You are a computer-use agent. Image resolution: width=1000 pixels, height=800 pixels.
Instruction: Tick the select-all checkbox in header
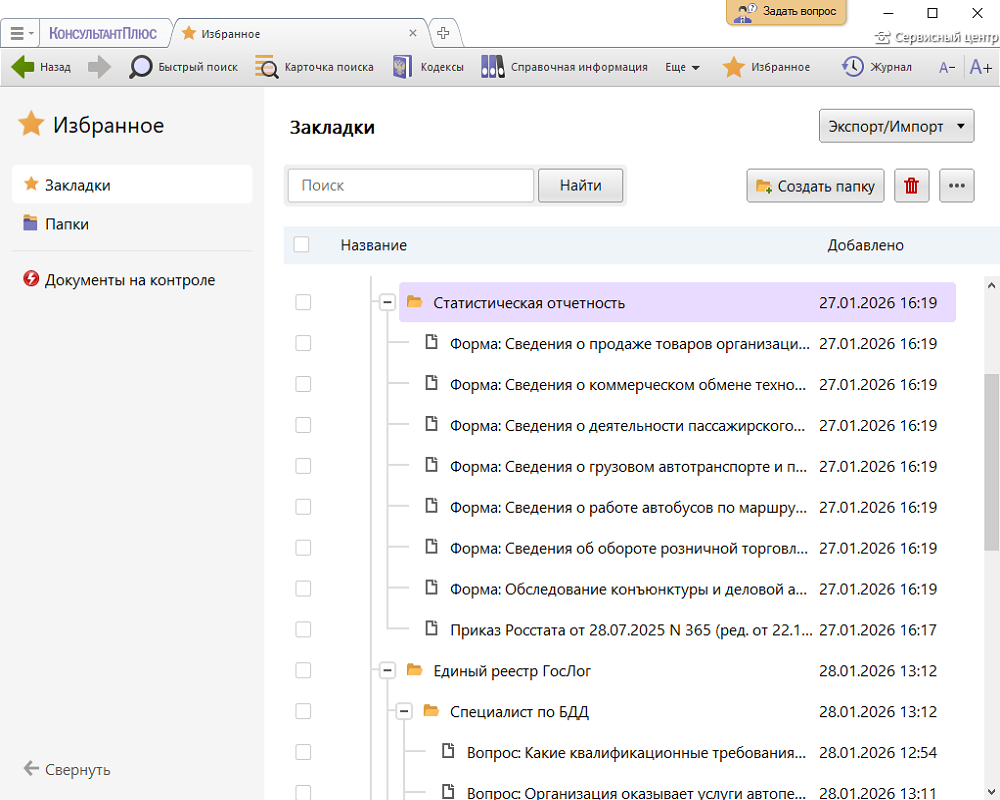click(302, 245)
